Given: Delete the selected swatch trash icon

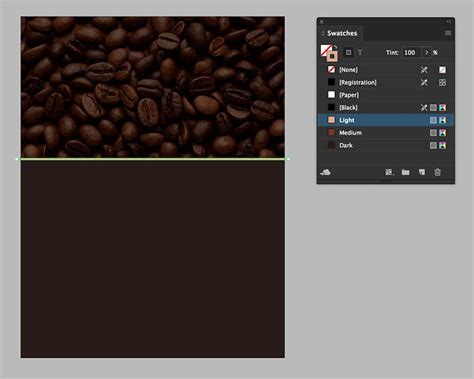Looking at the screenshot, I should pyautogui.click(x=437, y=172).
